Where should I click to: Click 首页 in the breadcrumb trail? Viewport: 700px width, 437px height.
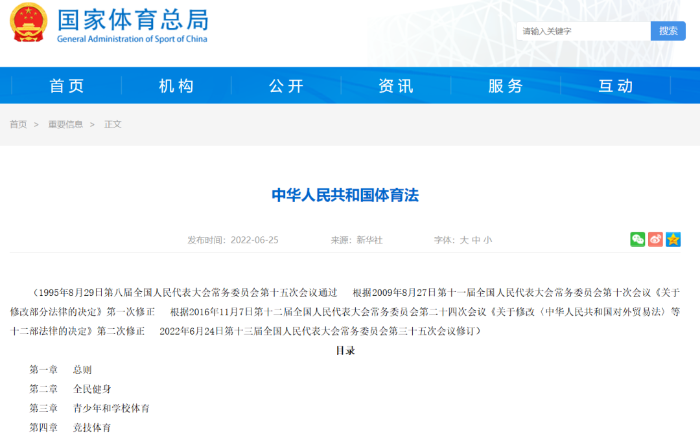point(18,124)
